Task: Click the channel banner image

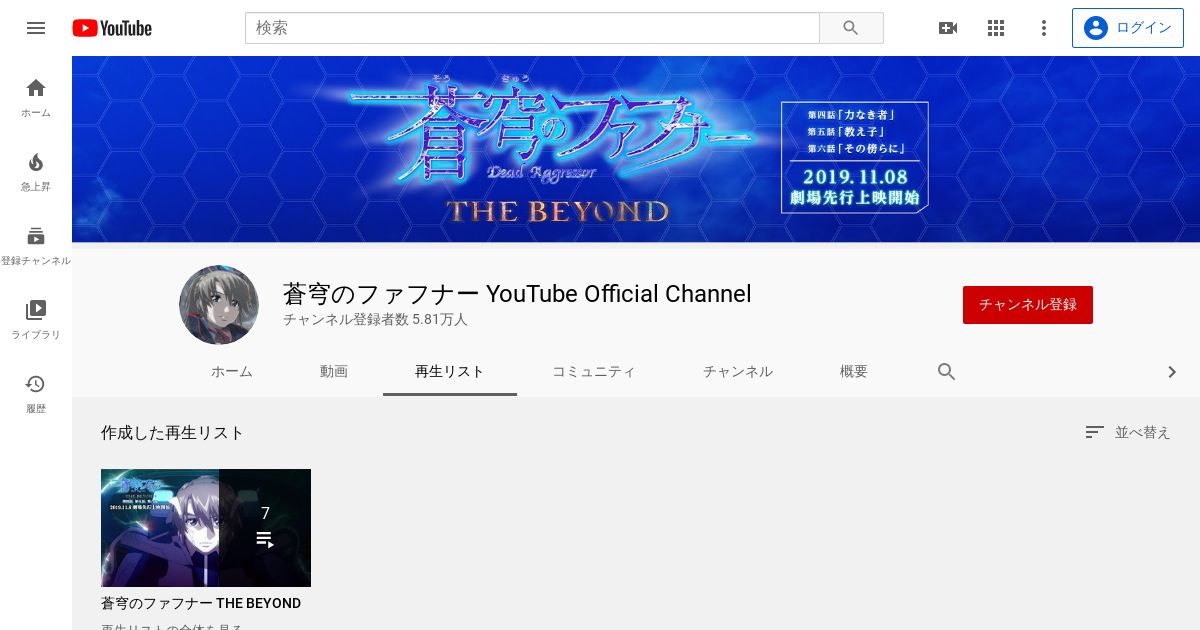Action: click(636, 149)
